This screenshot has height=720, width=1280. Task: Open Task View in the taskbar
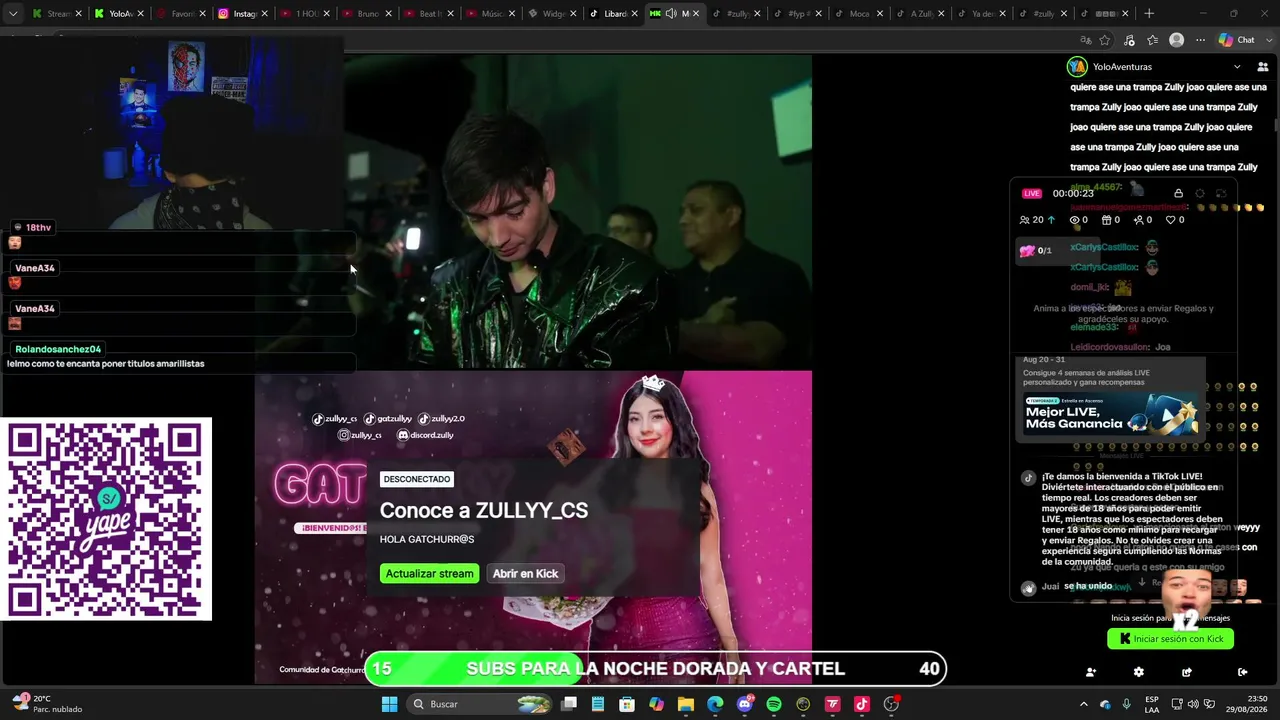[569, 704]
